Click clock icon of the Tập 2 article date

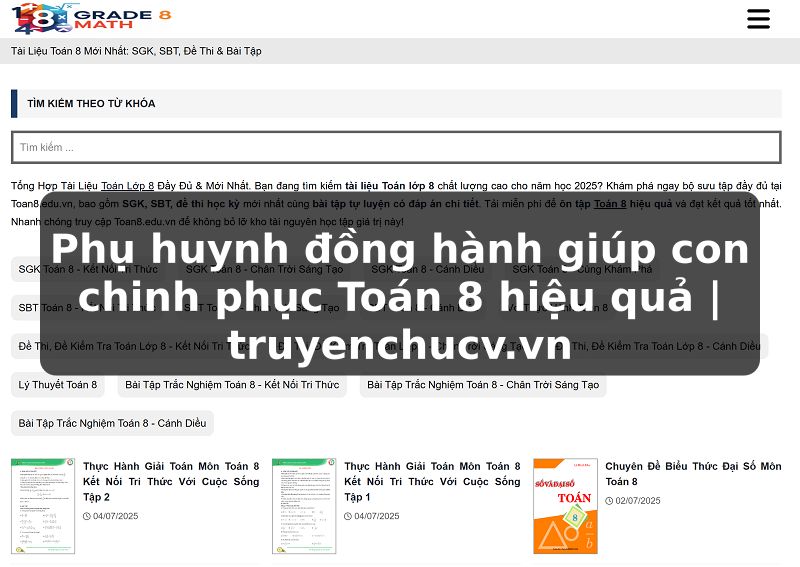coord(86,516)
